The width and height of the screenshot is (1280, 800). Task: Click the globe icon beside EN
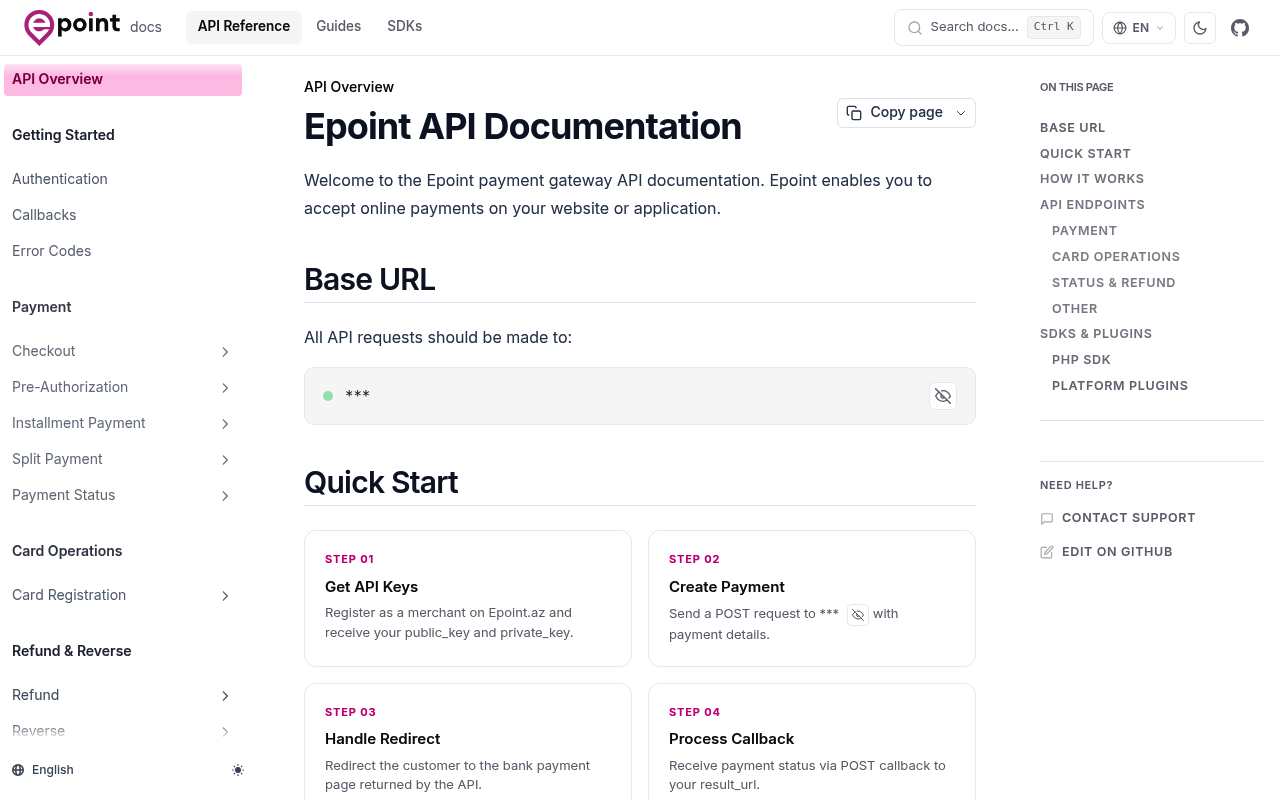point(1120,28)
